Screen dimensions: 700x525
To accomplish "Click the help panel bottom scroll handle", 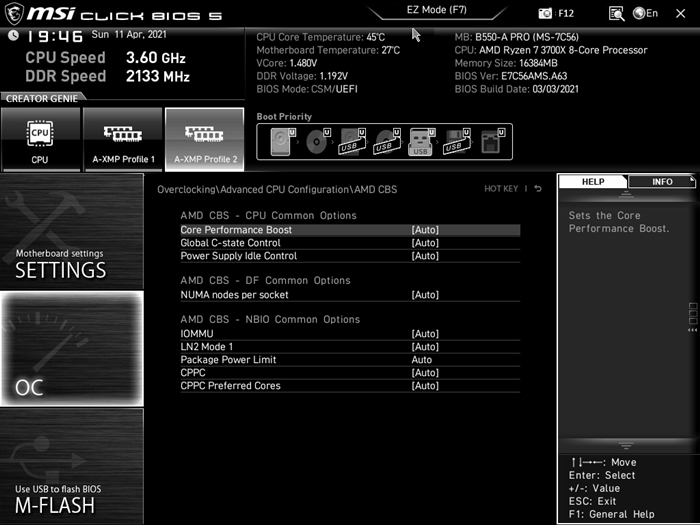I will [x=626, y=446].
